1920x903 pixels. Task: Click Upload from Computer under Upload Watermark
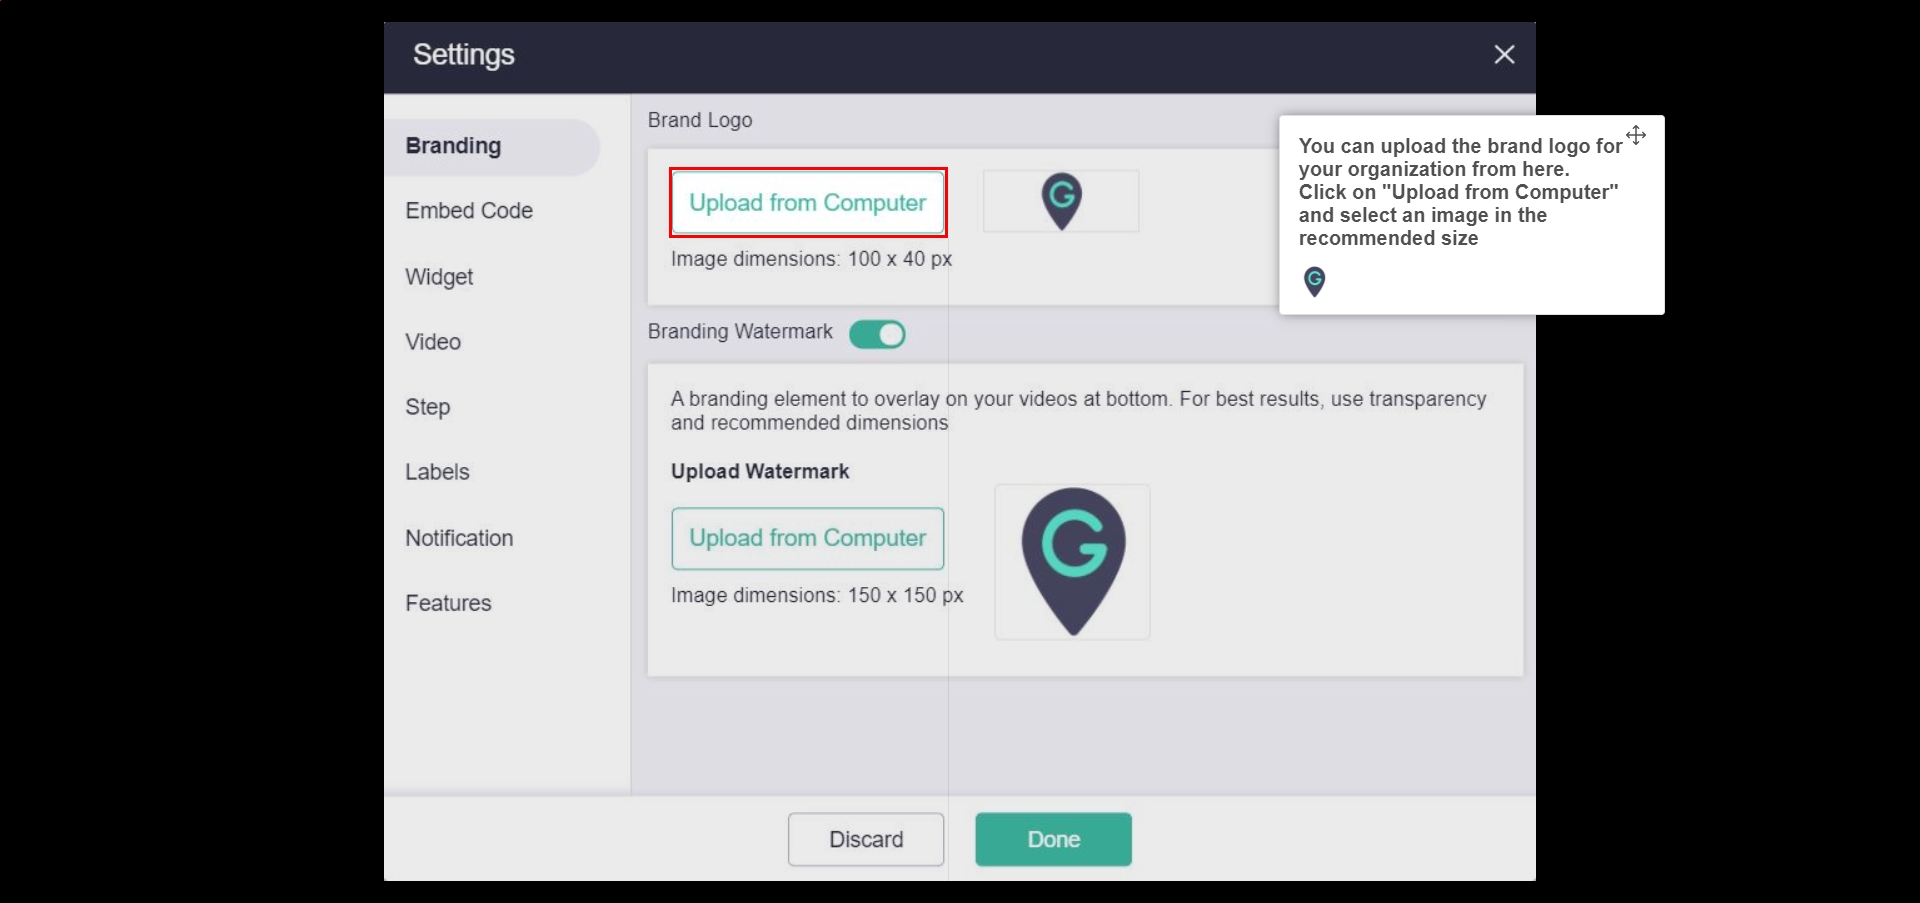[808, 538]
